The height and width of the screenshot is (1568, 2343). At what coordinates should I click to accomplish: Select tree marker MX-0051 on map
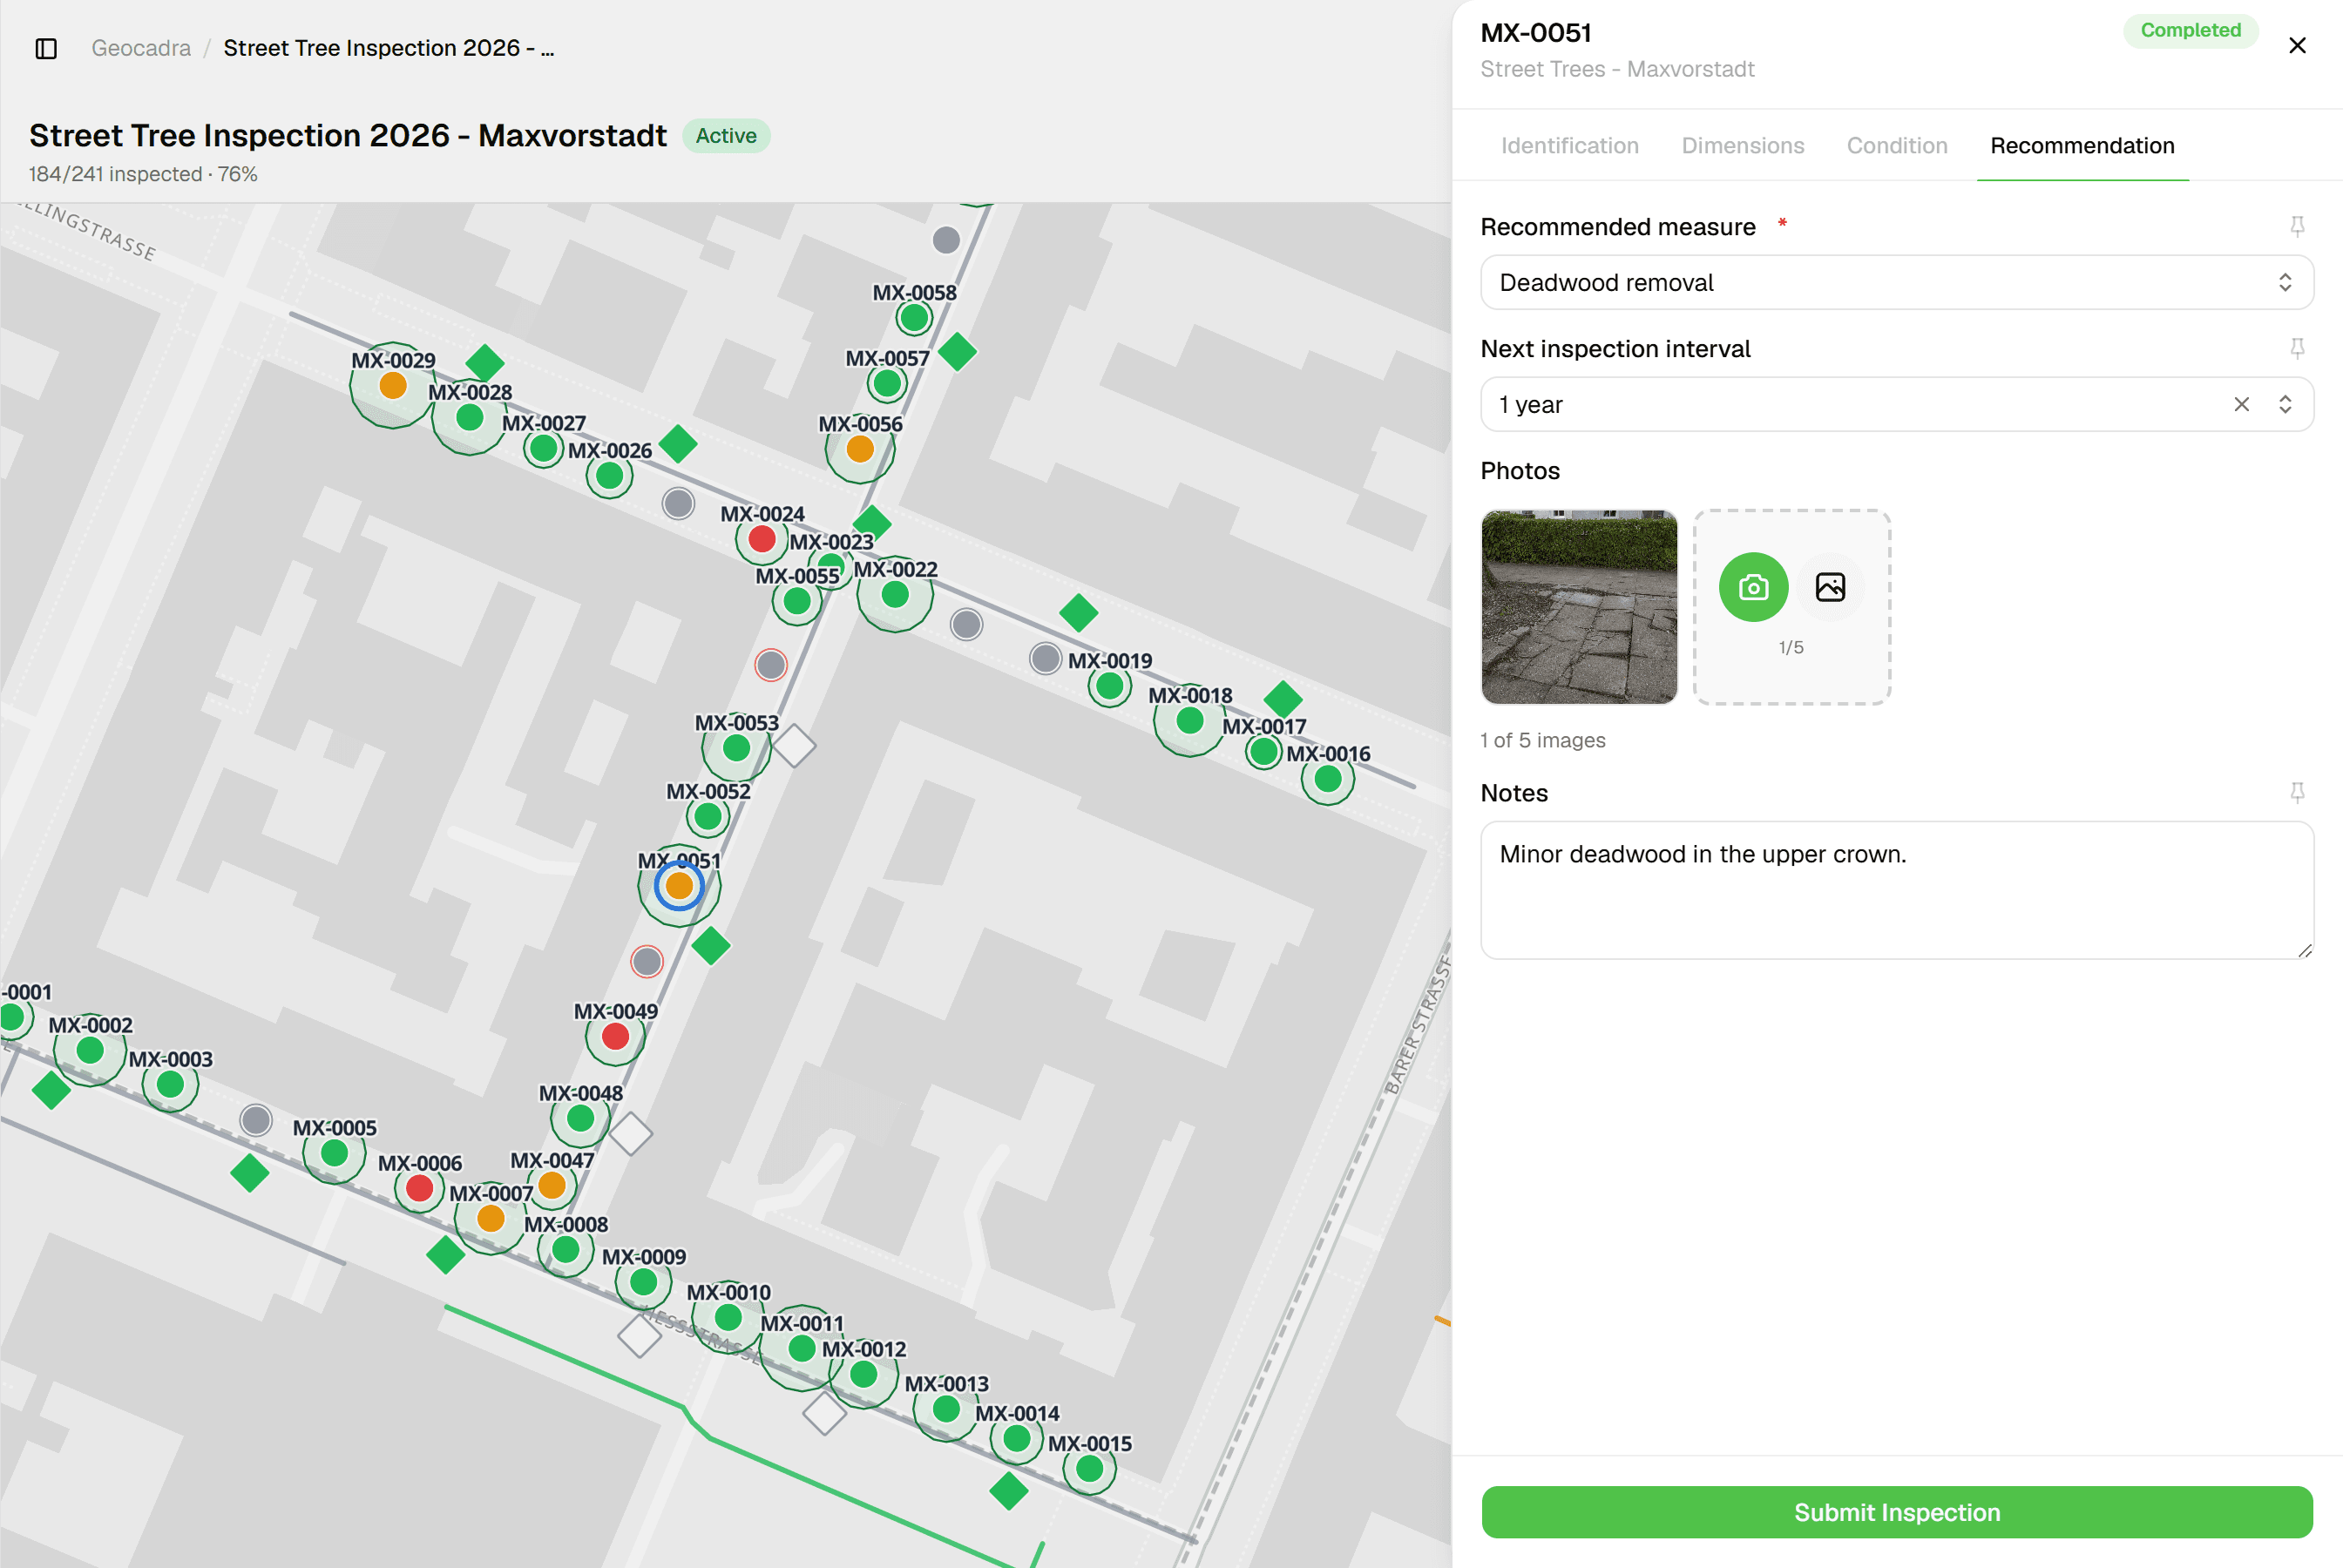(x=679, y=885)
